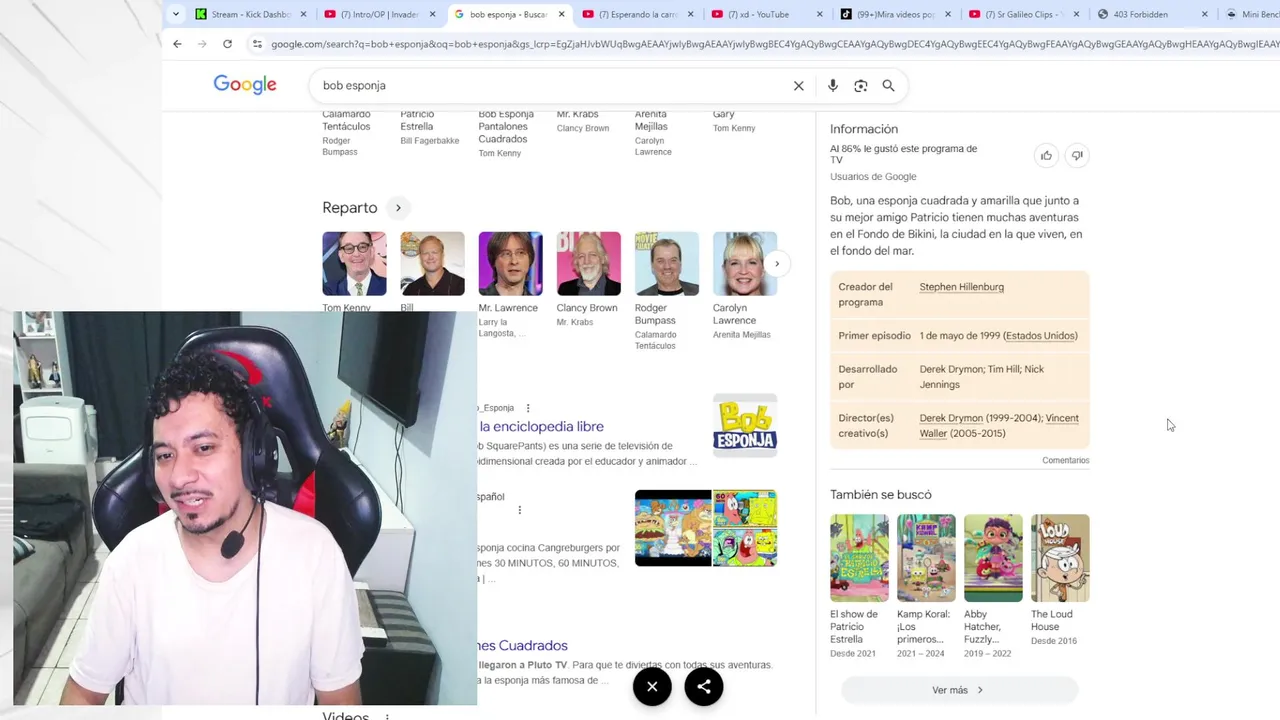Viewport: 1280px width, 720px height.
Task: Open image search using the camera lens icon
Action: [x=860, y=86]
